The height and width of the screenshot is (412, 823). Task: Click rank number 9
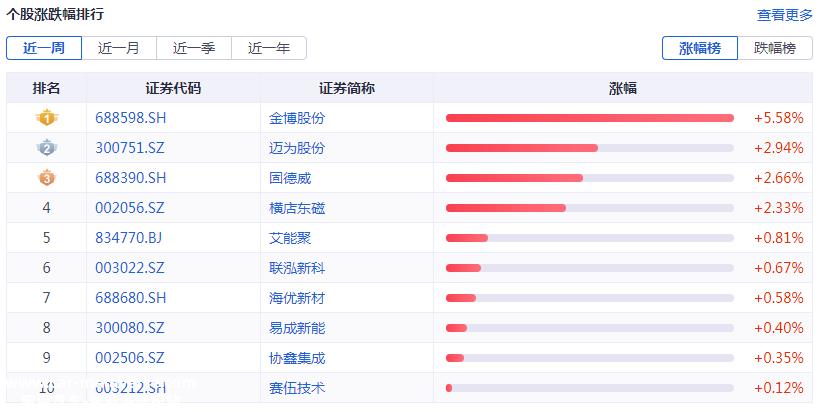[x=47, y=358]
